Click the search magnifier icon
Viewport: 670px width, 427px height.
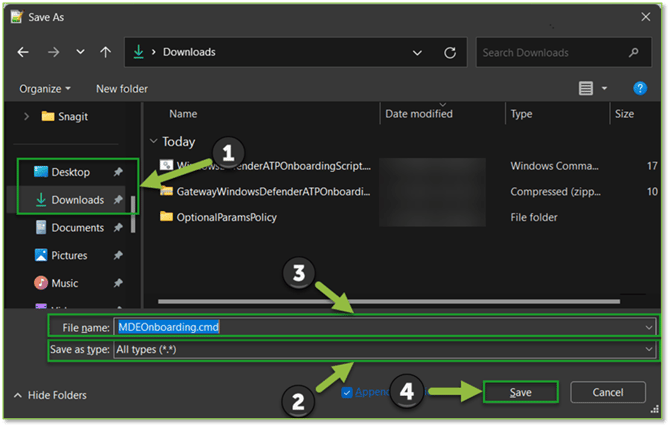634,52
